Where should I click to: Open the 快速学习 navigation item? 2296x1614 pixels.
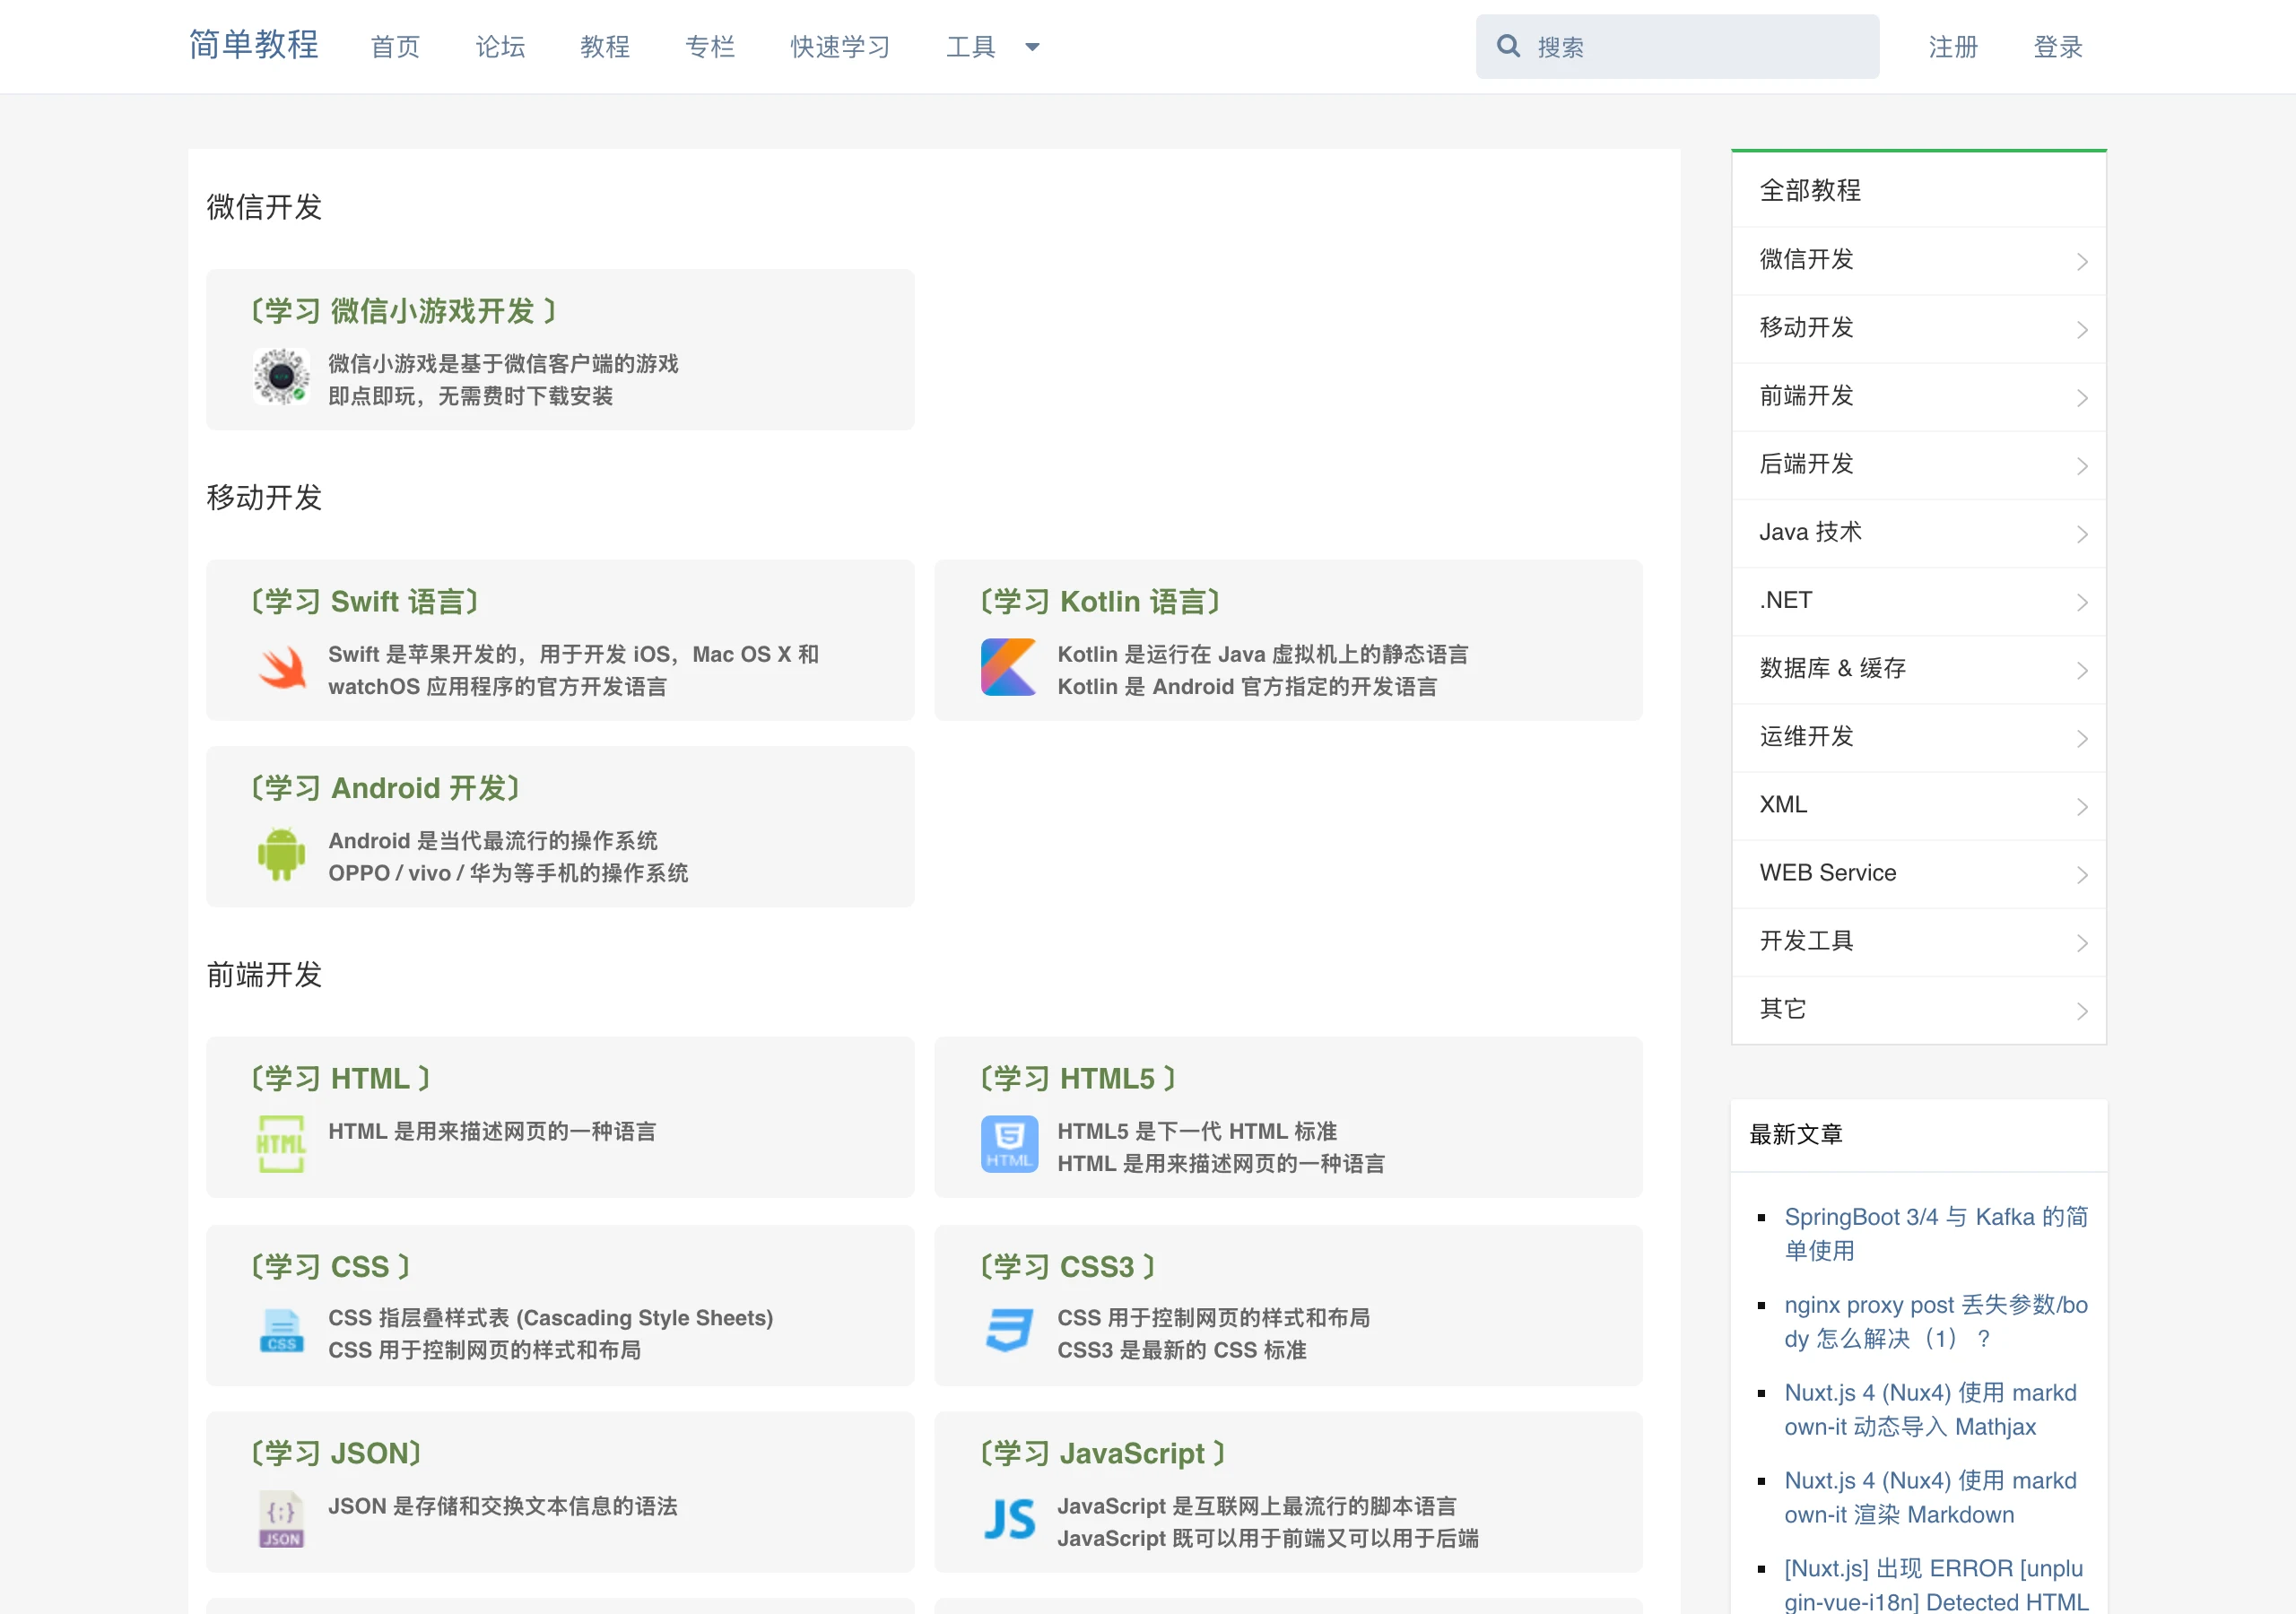click(x=840, y=47)
